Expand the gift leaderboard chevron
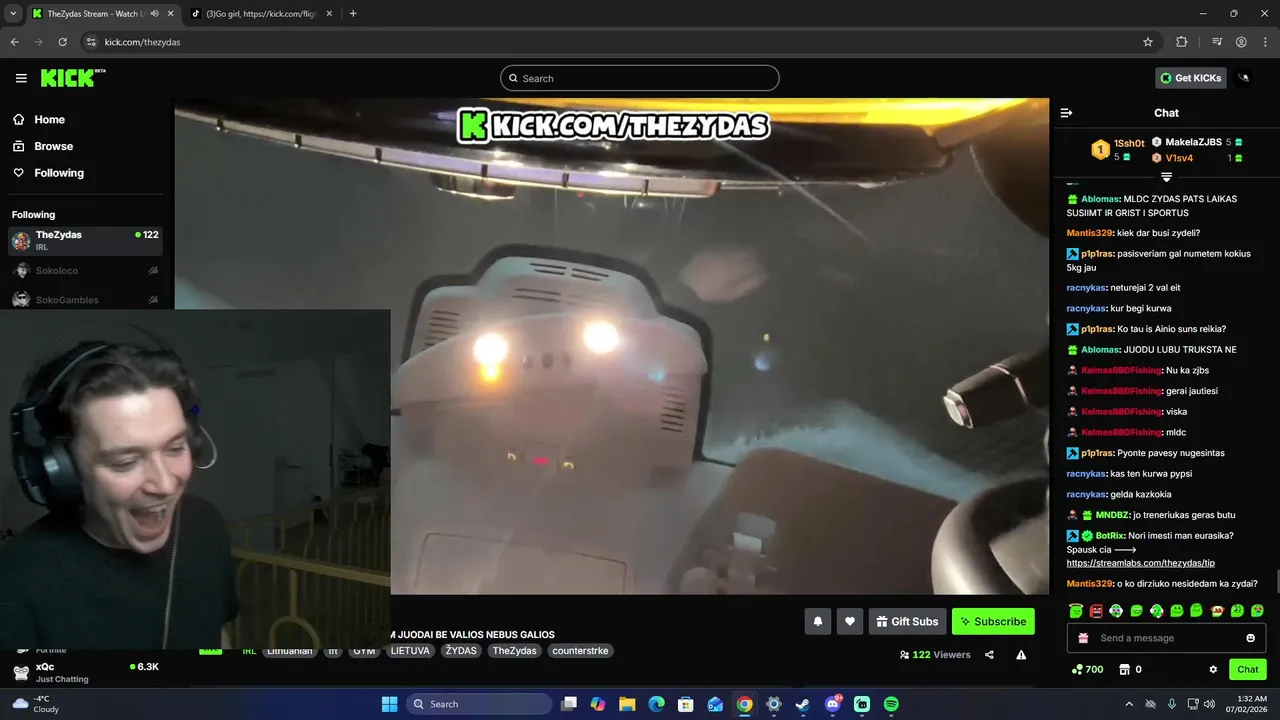The height and width of the screenshot is (720, 1280). coord(1166,177)
